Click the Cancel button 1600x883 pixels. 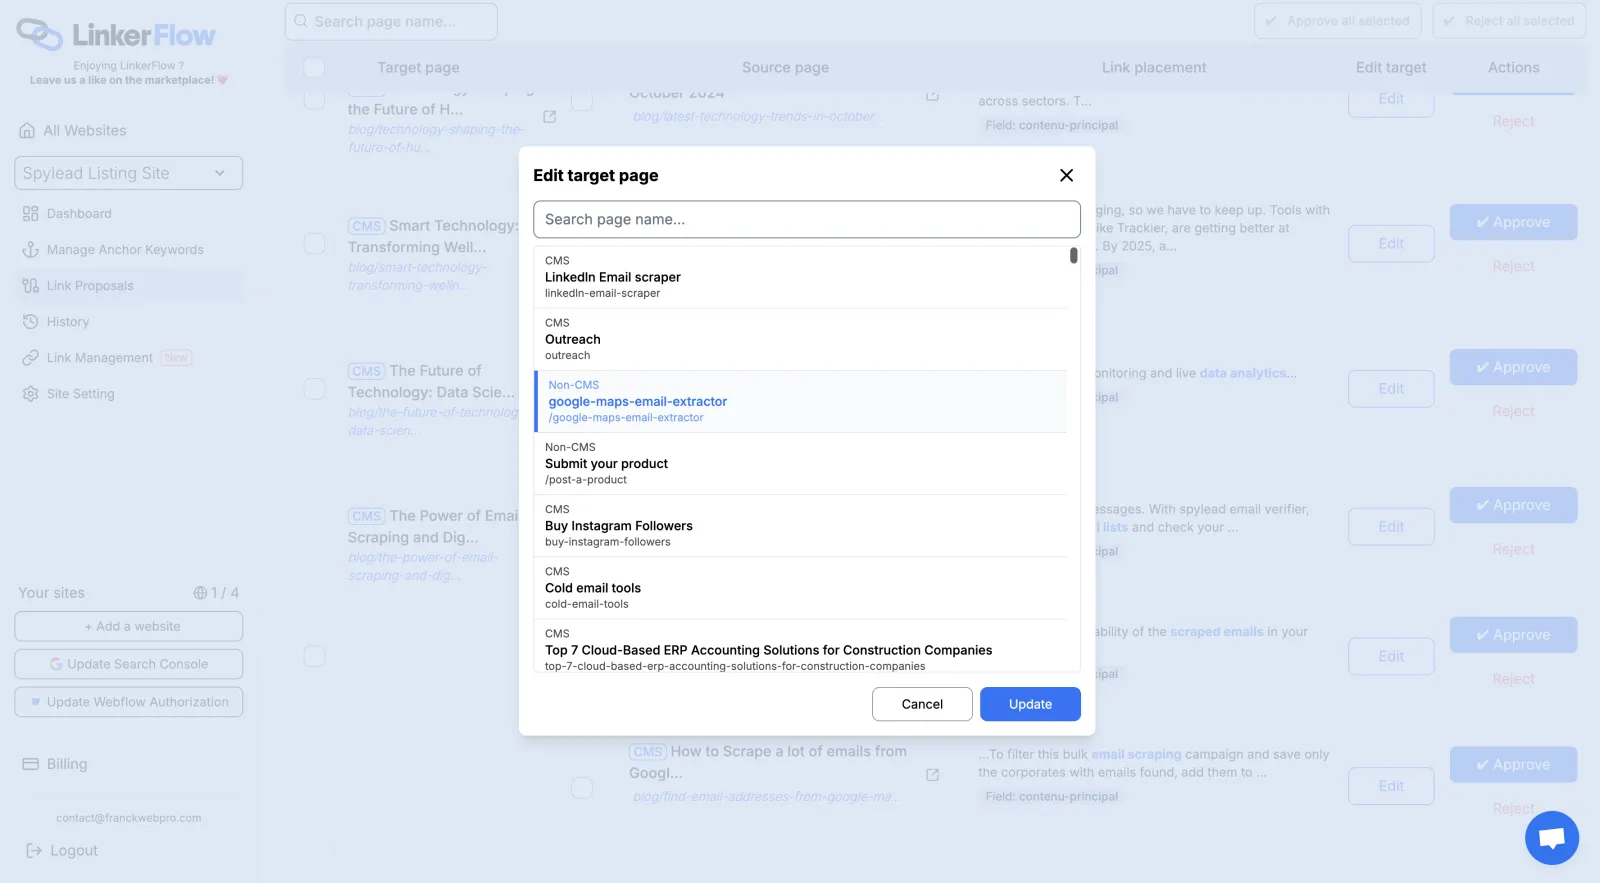tap(922, 704)
